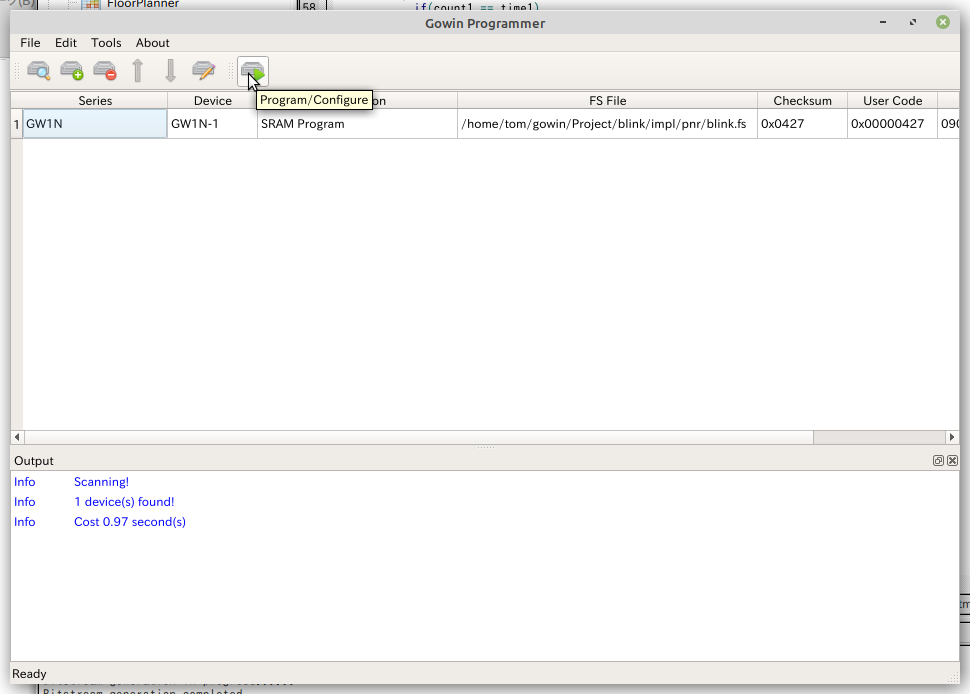
Task: Click the Output panel title
Action: point(34,461)
